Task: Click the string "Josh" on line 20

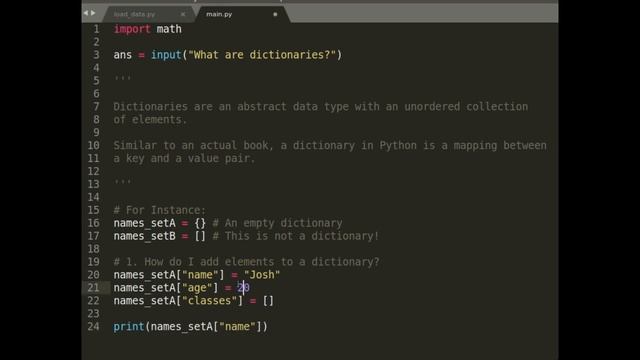Action: 262,275
